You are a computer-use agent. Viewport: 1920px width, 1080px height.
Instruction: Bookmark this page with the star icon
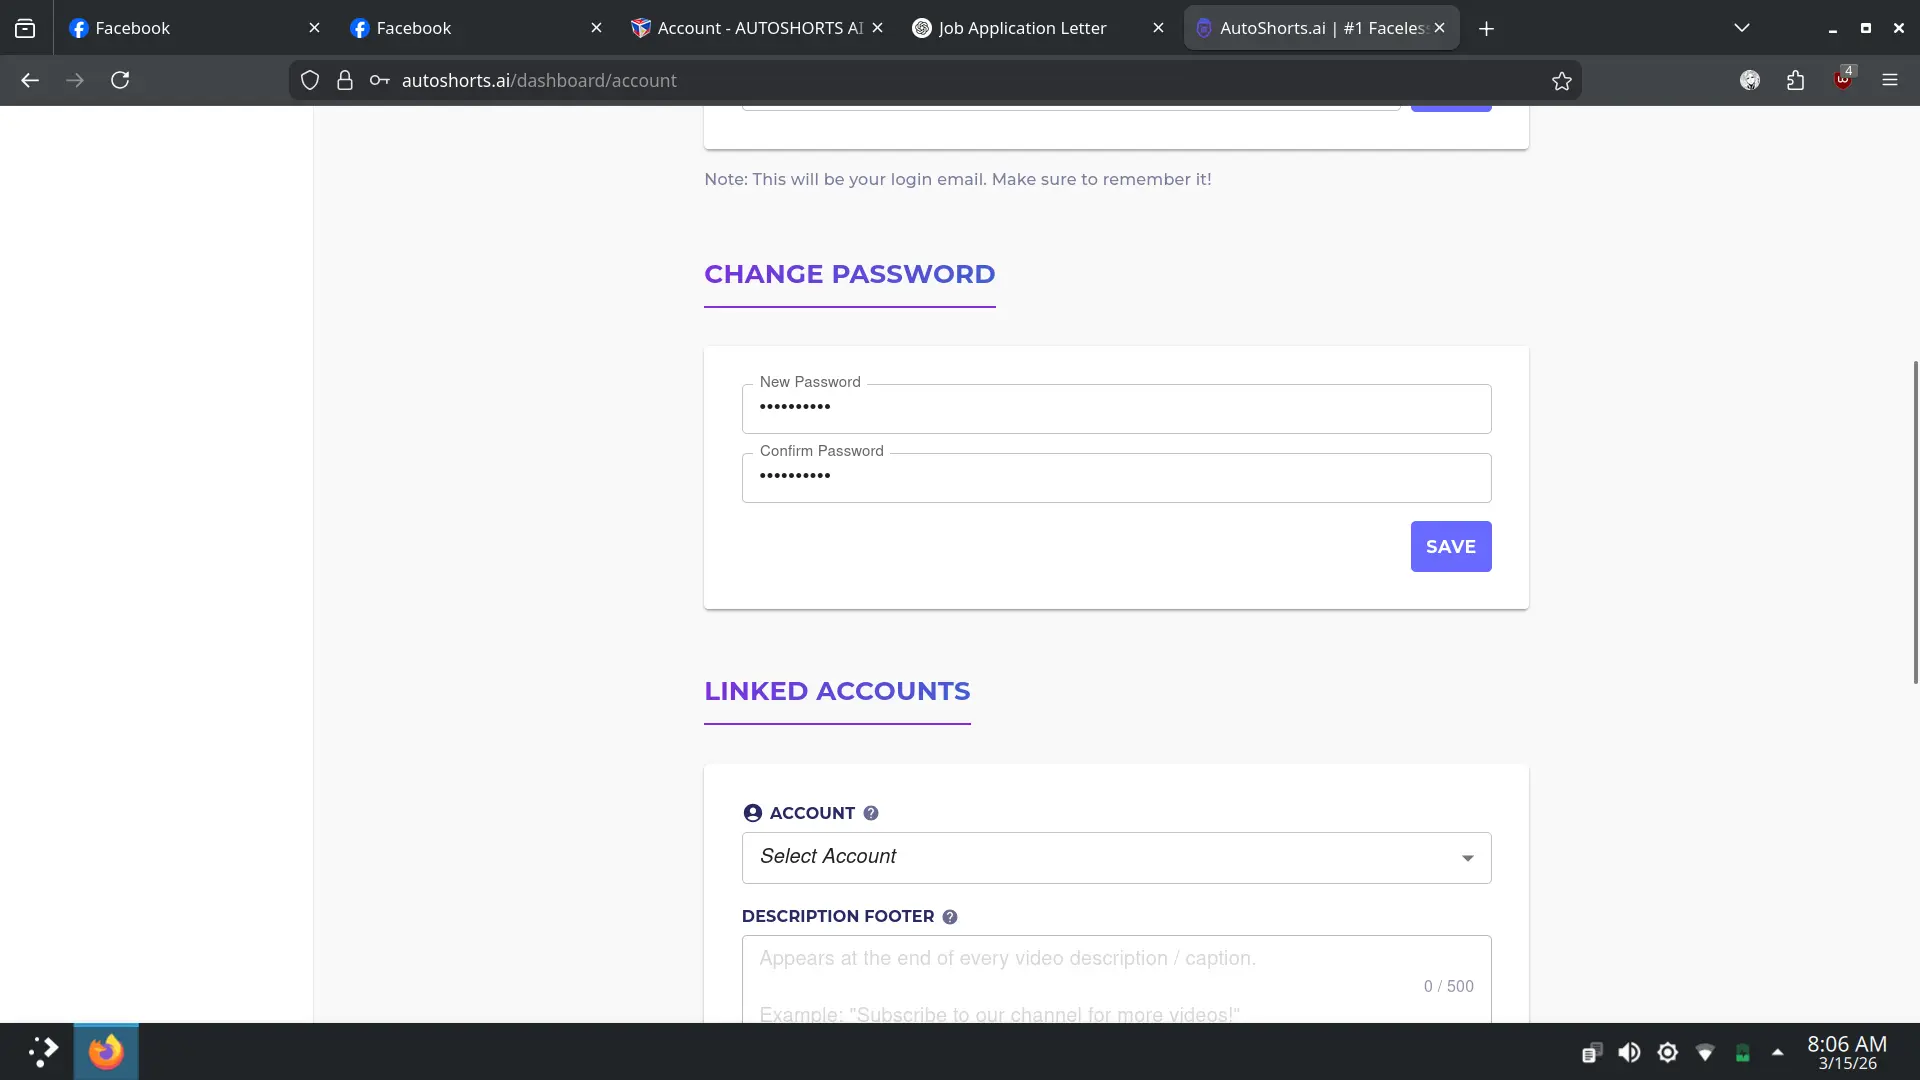[x=1562, y=81]
